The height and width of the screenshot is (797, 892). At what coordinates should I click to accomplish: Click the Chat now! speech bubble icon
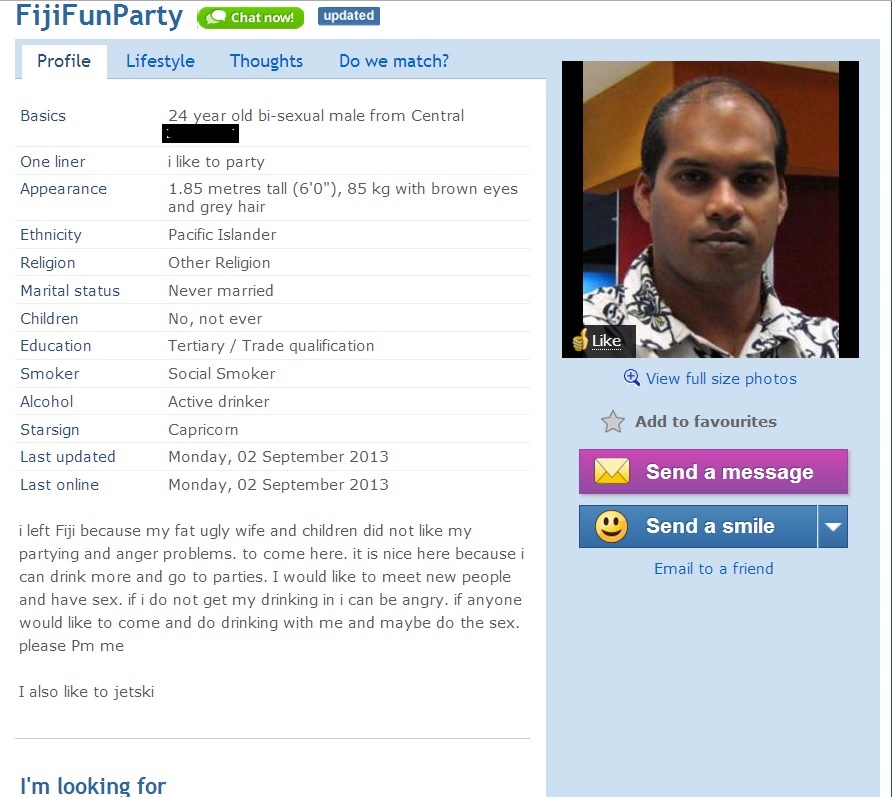[216, 18]
